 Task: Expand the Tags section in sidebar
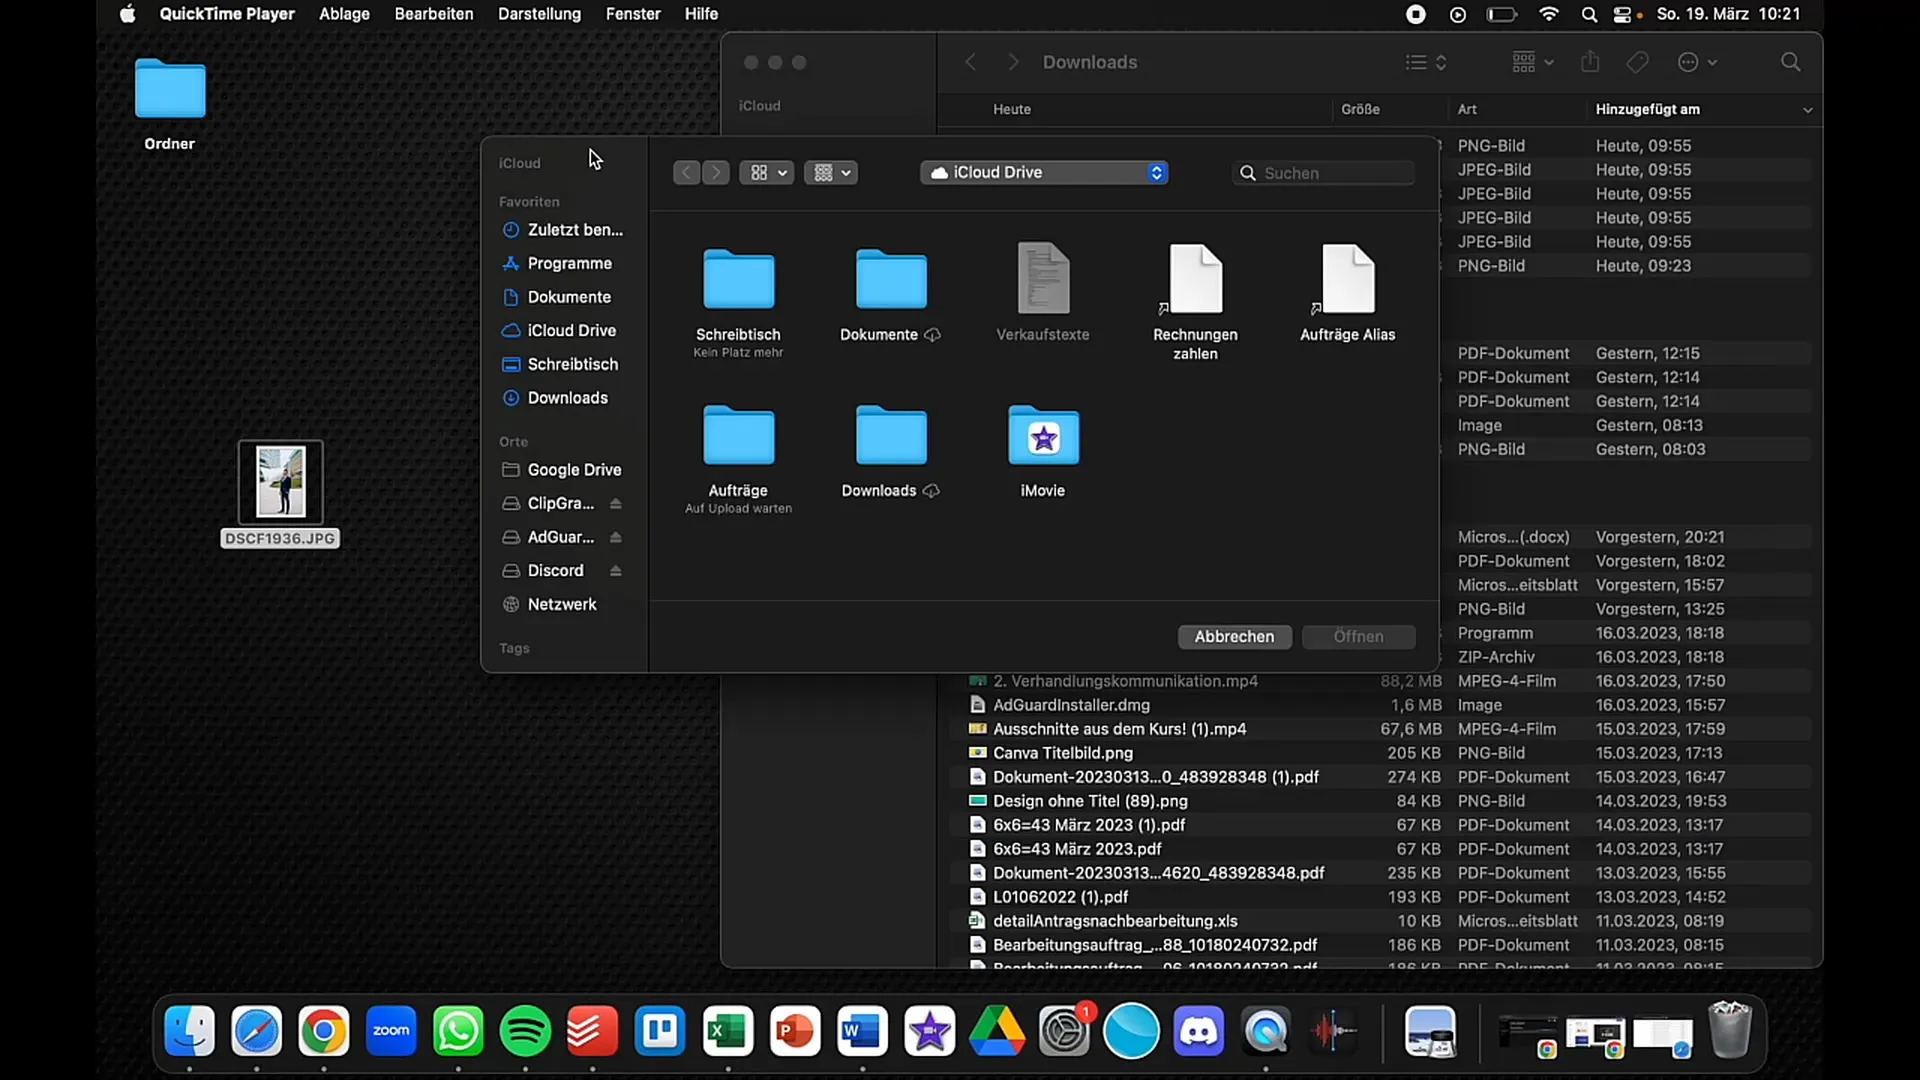pyautogui.click(x=514, y=647)
